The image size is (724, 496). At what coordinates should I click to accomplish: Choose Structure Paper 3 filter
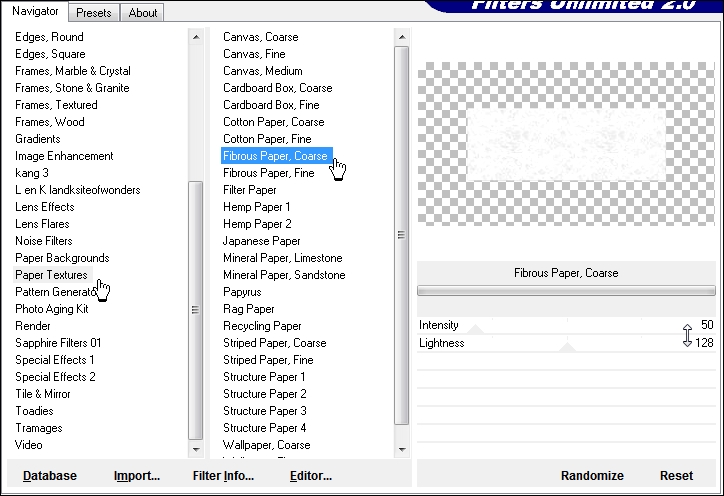[265, 411]
